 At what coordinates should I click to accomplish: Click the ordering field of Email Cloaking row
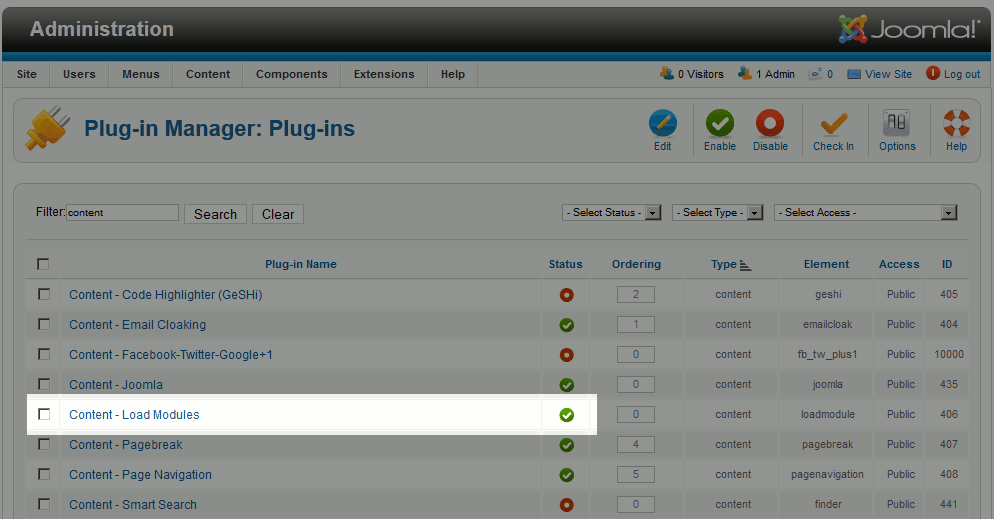[636, 324]
